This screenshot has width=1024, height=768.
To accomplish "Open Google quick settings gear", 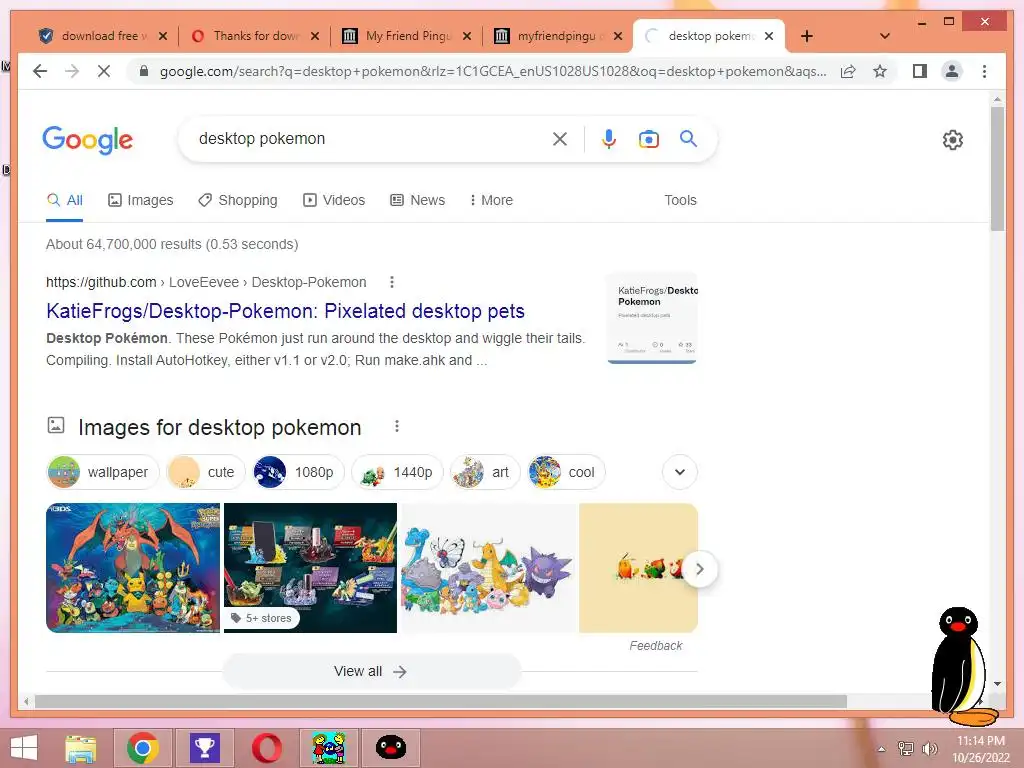I will pyautogui.click(x=952, y=140).
